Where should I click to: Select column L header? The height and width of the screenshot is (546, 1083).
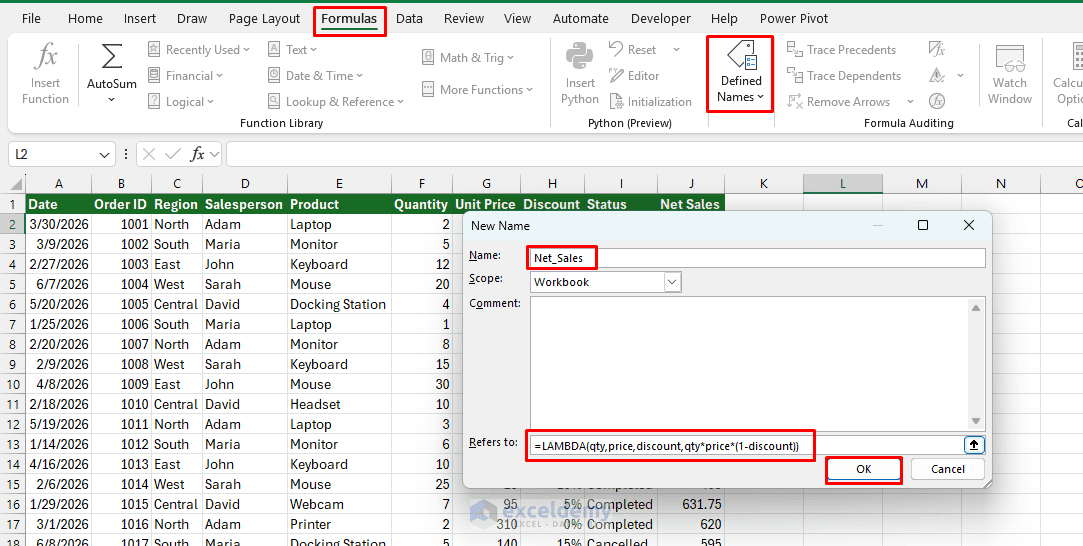coord(843,184)
